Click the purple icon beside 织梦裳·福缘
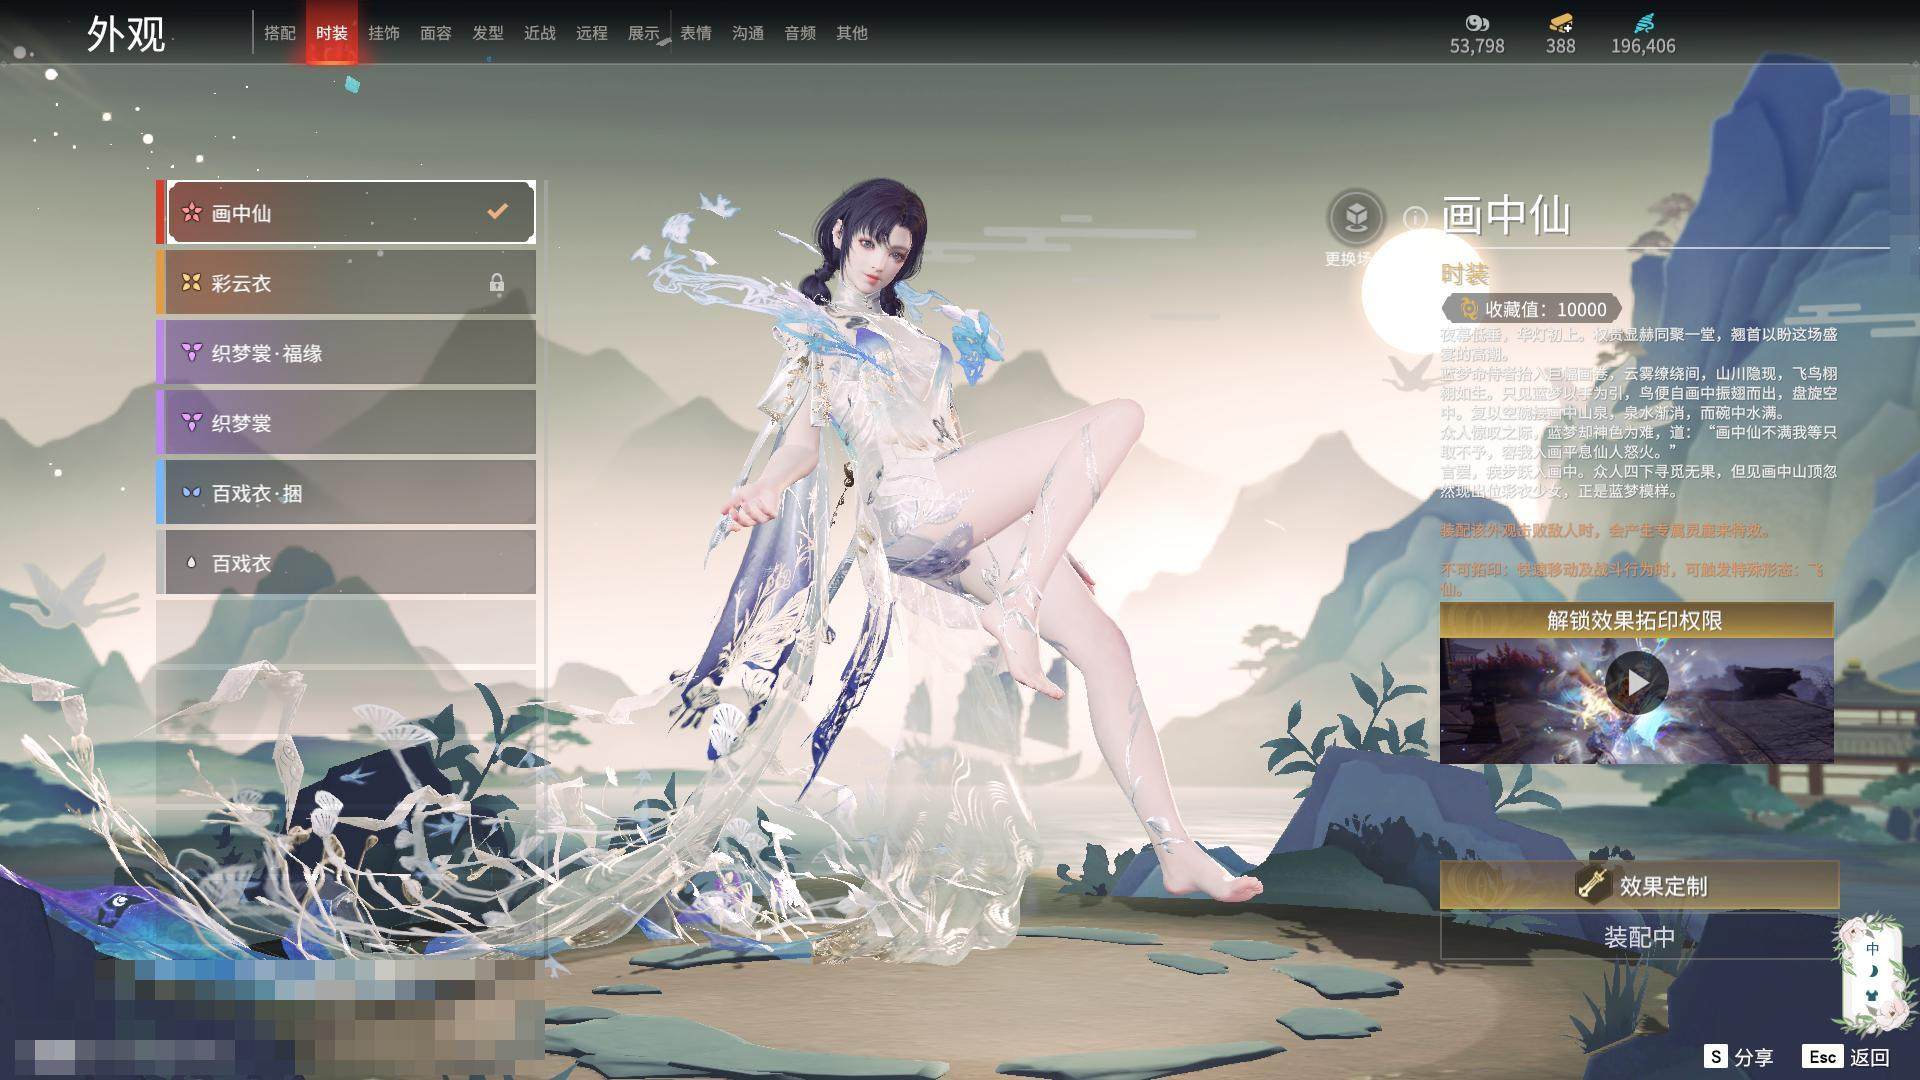 pyautogui.click(x=191, y=352)
